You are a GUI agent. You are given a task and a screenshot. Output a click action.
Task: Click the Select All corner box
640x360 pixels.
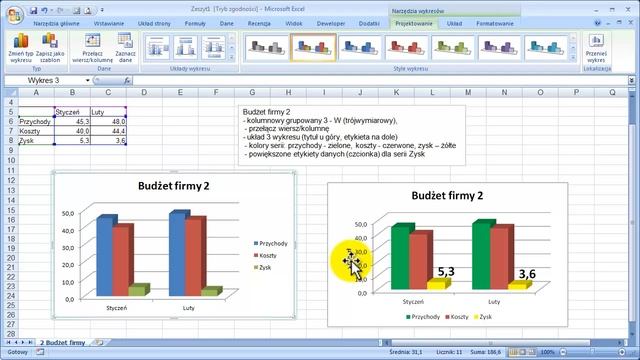pyautogui.click(x=11, y=93)
